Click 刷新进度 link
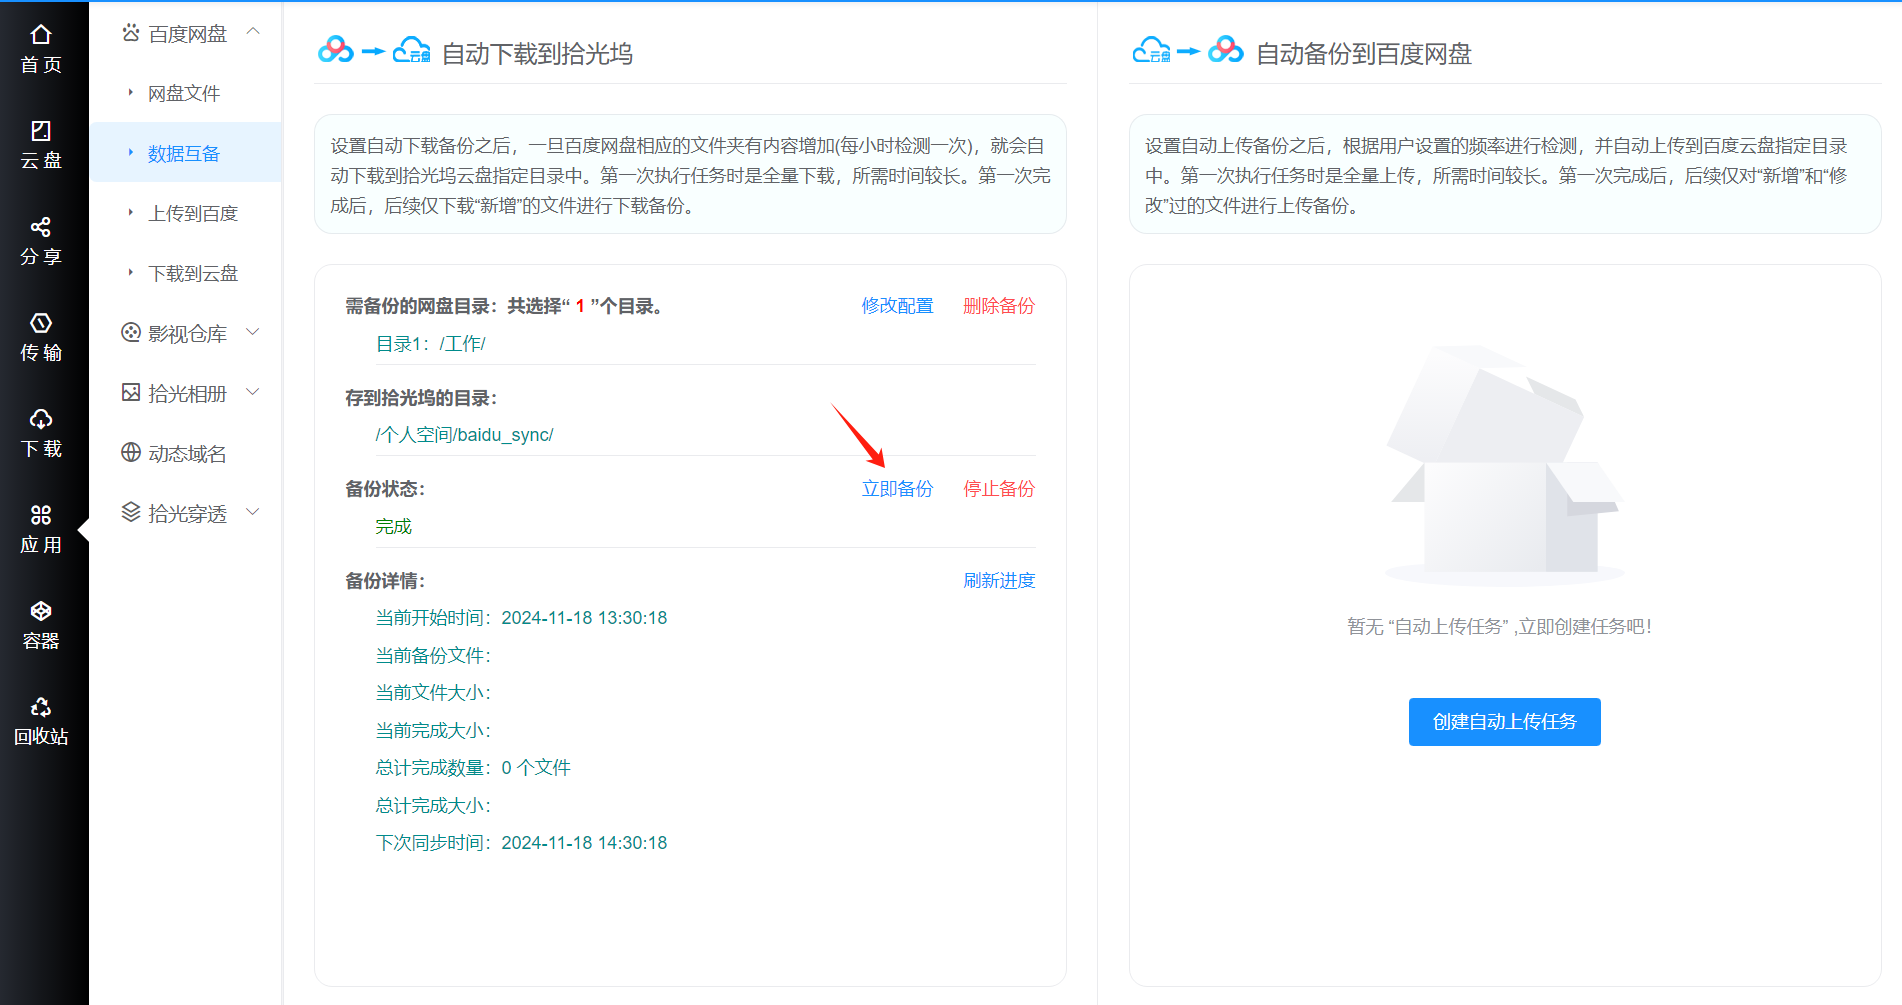1902x1005 pixels. click(x=998, y=581)
